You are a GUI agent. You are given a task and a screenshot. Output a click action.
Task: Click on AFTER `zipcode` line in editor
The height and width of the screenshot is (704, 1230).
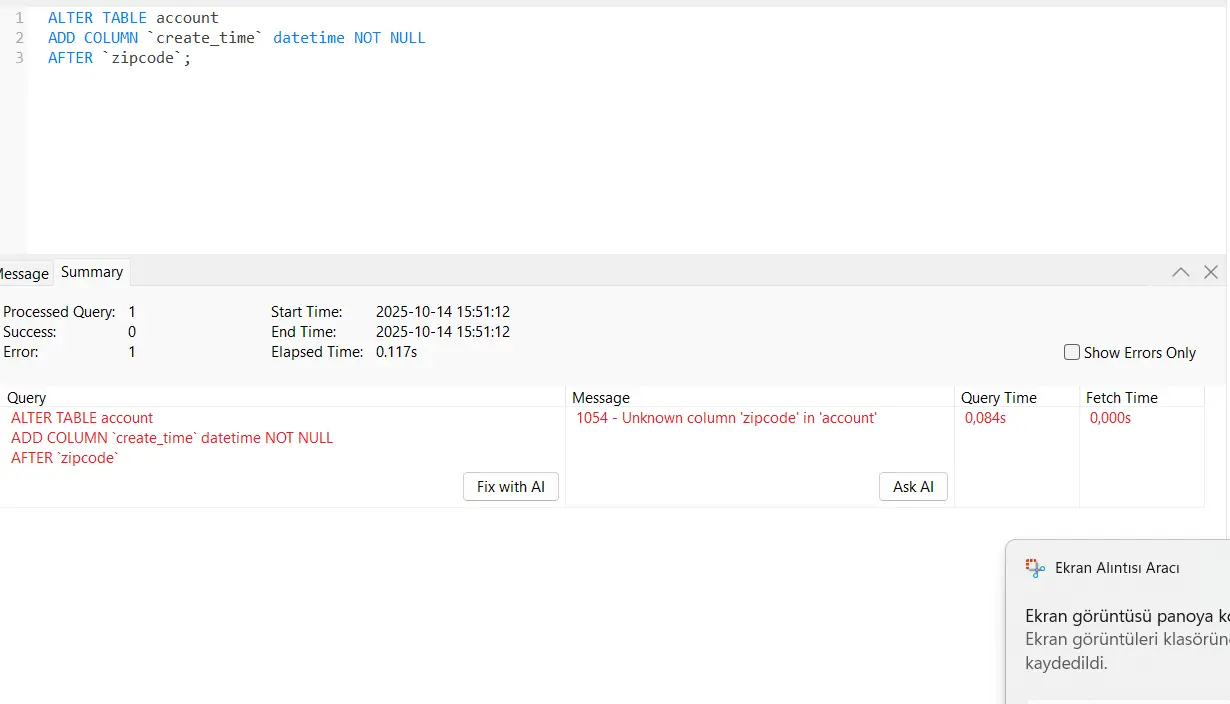pyautogui.click(x=119, y=58)
